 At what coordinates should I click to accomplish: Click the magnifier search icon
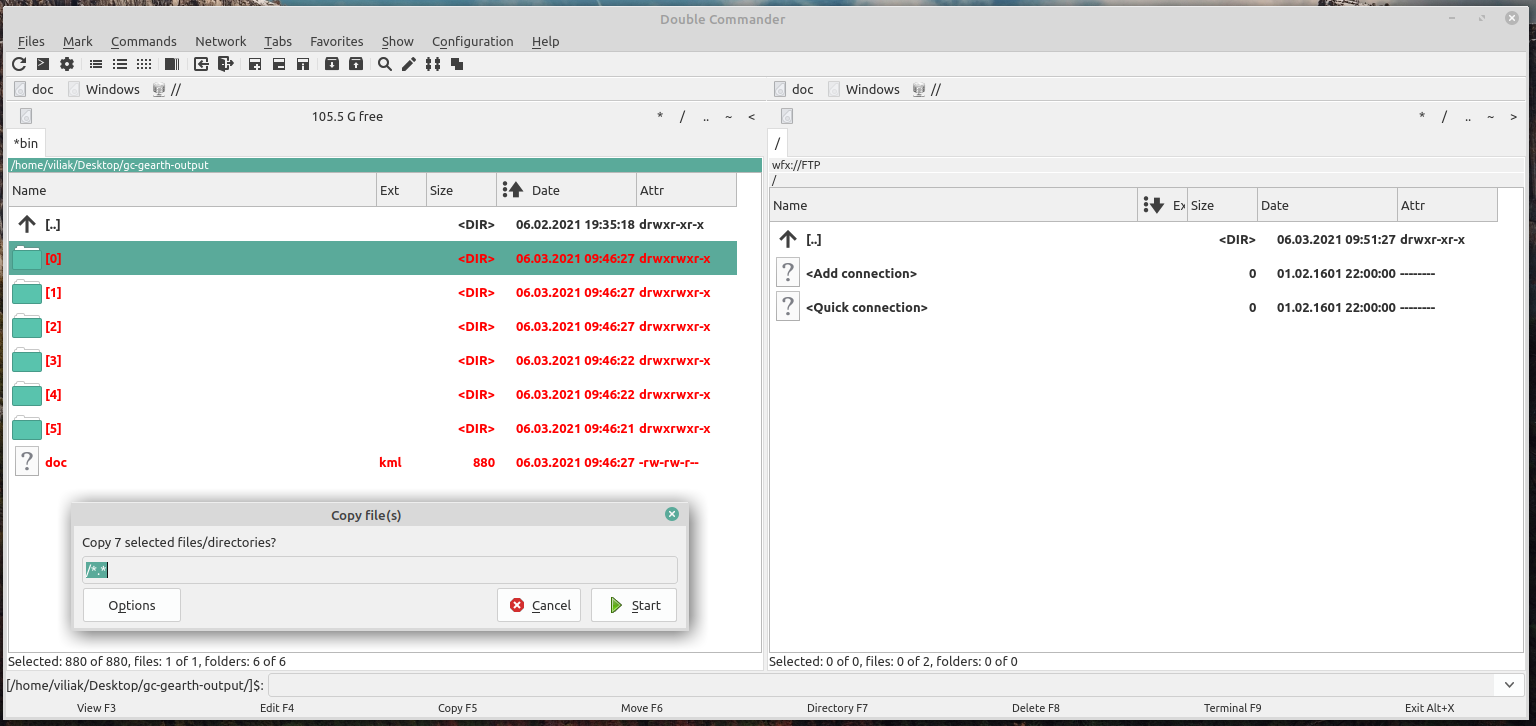click(385, 64)
